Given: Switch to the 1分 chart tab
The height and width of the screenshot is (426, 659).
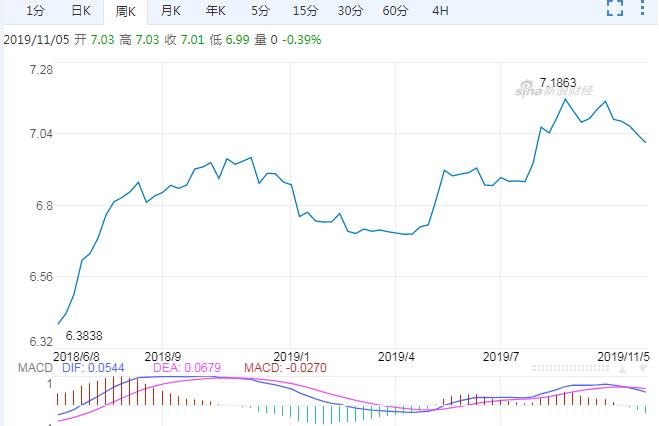Looking at the screenshot, I should coord(35,11).
